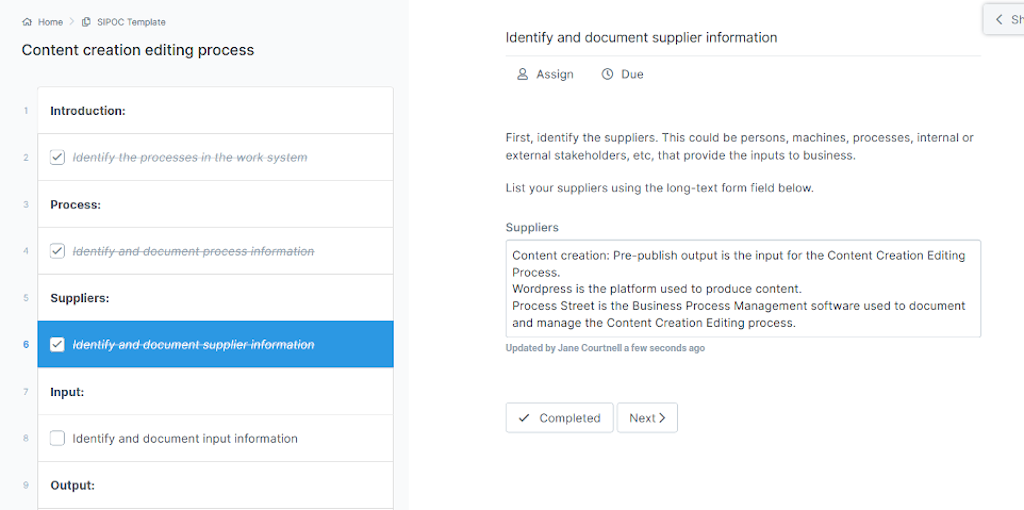Viewport: 1024px width, 510px height.
Task: Open the SIPOC Template breadcrumb link
Action: pyautogui.click(x=131, y=22)
